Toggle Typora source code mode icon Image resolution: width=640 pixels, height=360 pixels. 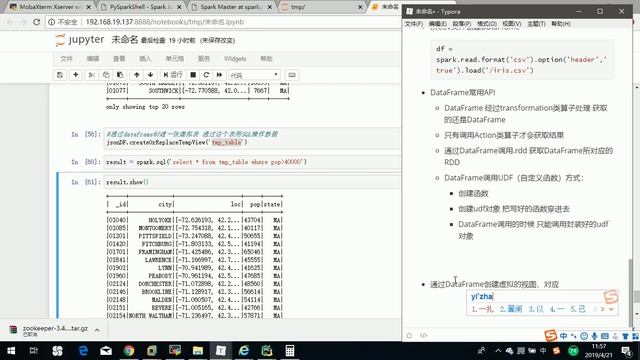tap(424, 336)
